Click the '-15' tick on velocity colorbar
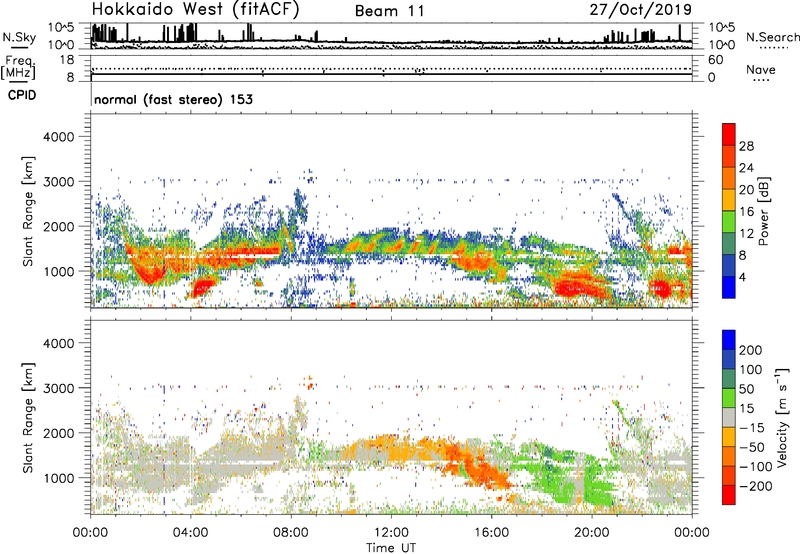This screenshot has height=554, width=800. (752, 428)
